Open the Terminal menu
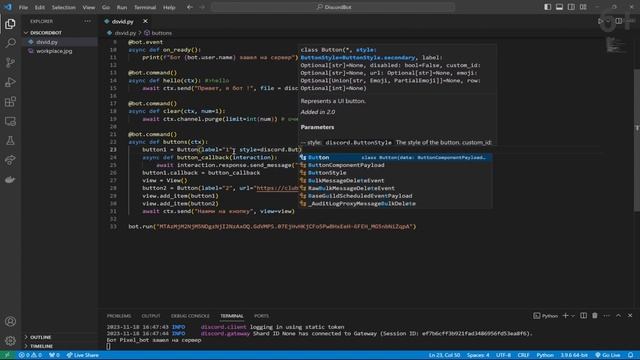 (145, 7)
